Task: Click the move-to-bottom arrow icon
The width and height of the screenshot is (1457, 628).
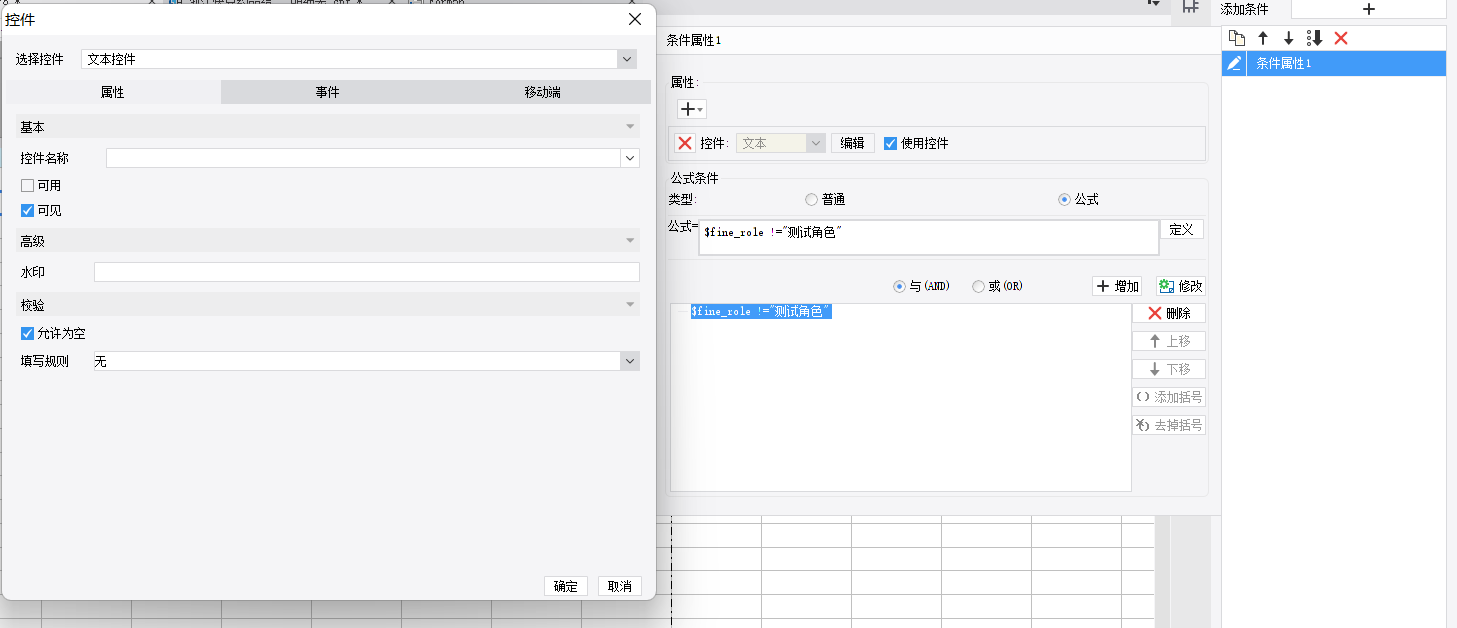Action: pos(1315,38)
